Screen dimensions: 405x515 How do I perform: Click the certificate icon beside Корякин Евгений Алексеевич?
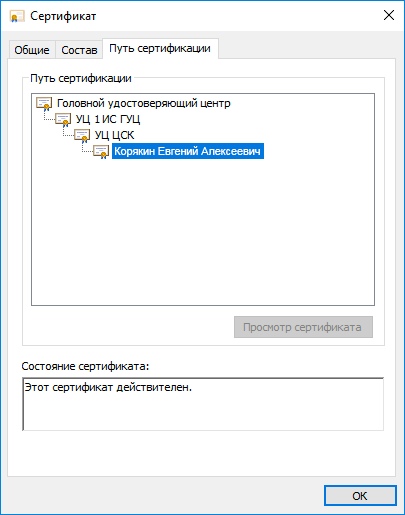click(101, 152)
